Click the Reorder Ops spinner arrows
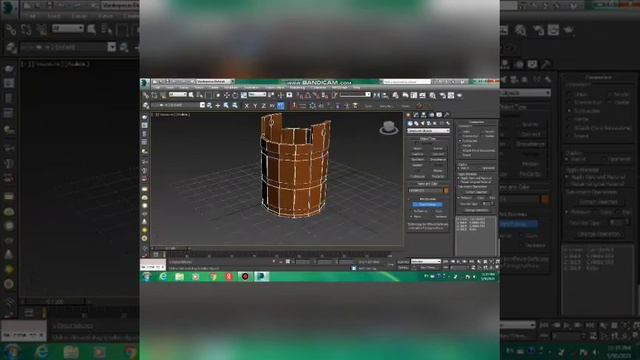 492,204
